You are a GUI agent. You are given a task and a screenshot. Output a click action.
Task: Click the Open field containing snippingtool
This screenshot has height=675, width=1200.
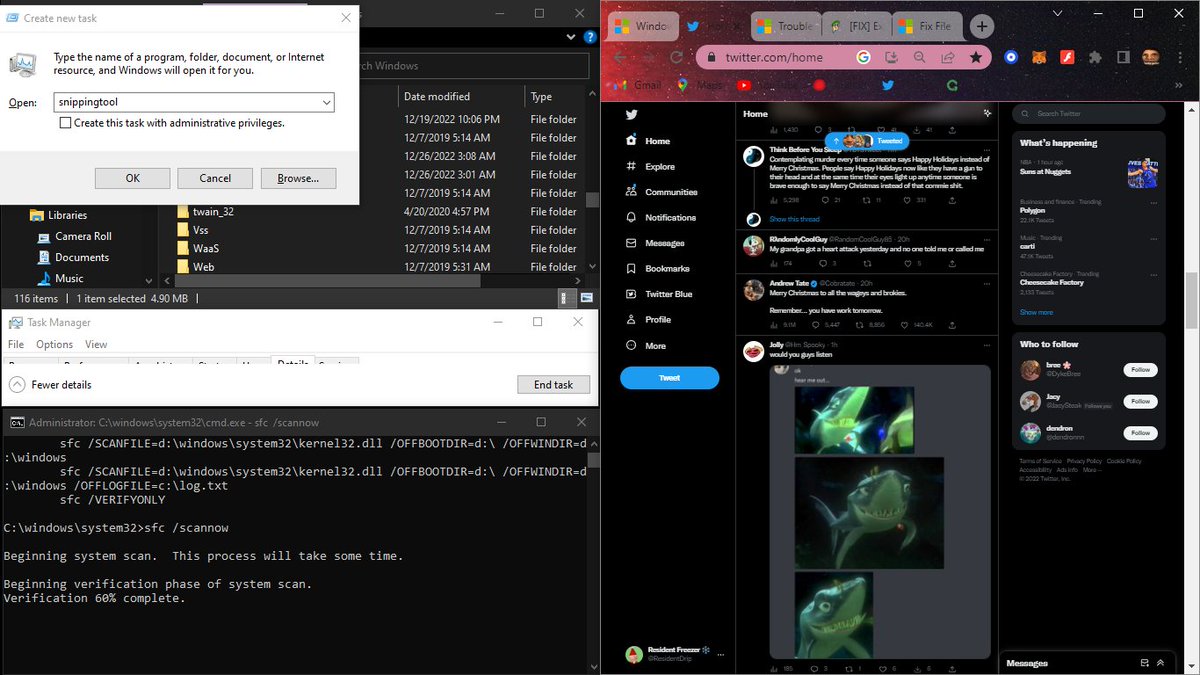point(194,102)
